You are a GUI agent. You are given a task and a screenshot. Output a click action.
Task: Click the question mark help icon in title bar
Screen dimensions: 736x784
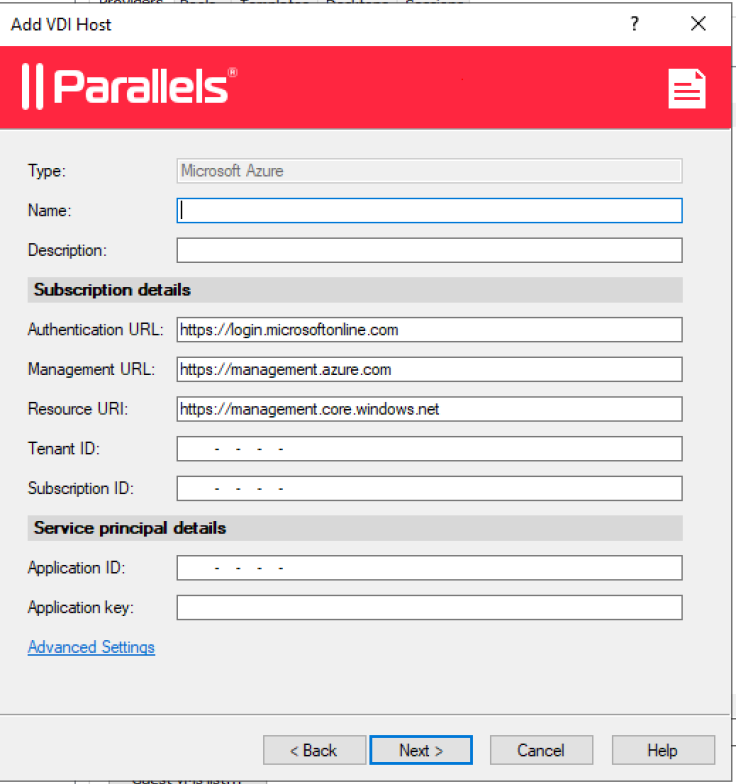[634, 24]
